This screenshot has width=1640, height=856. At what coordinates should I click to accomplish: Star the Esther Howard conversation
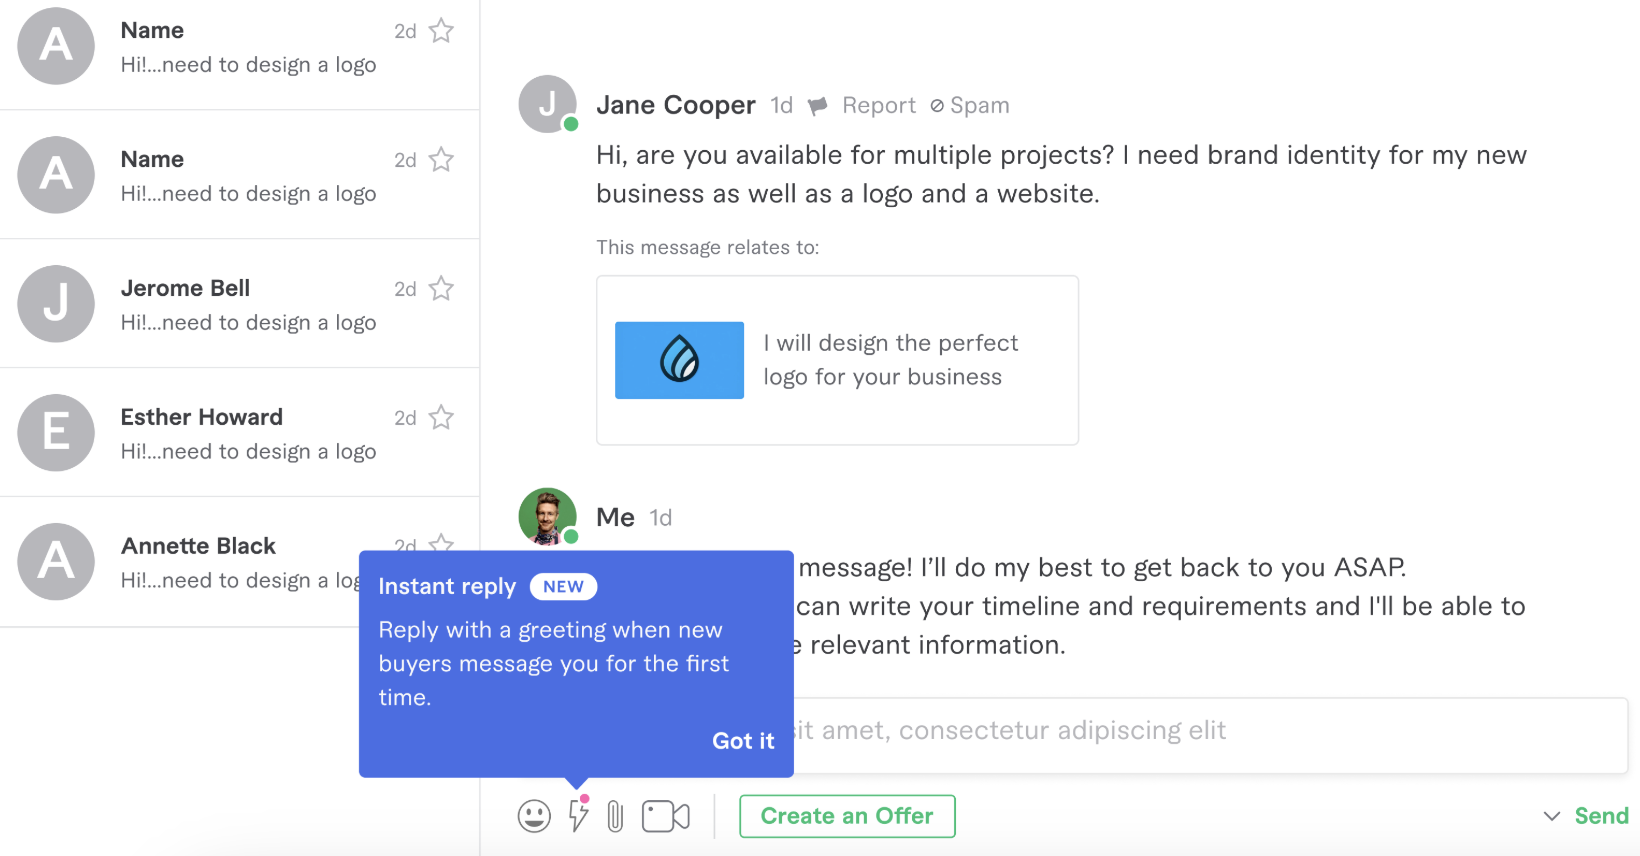pyautogui.click(x=441, y=417)
